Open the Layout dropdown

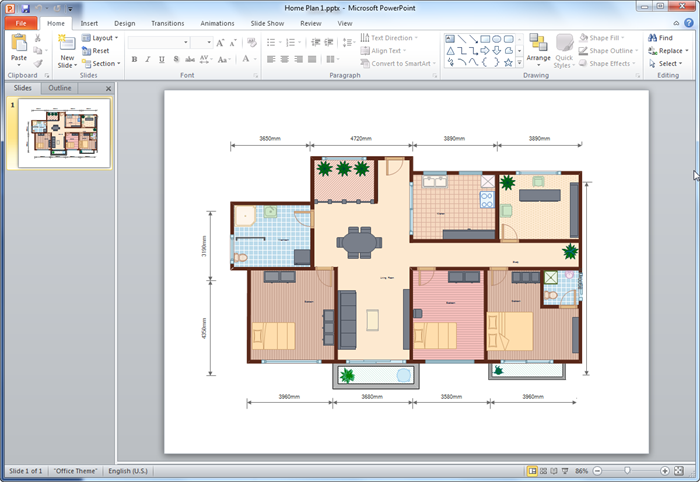coord(102,38)
